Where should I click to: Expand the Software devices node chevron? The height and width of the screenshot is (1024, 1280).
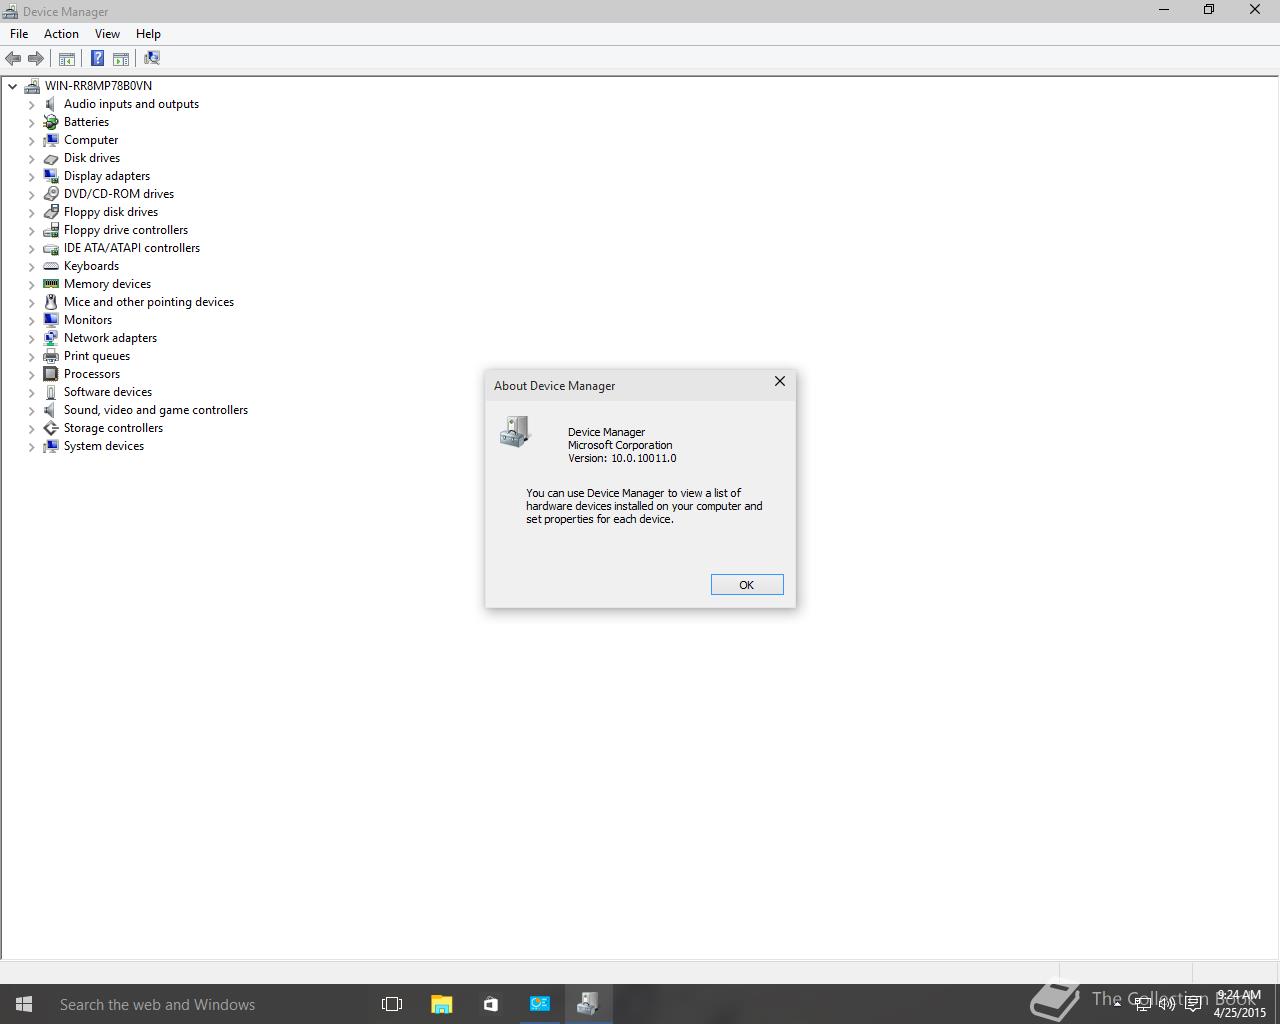[x=31, y=392]
